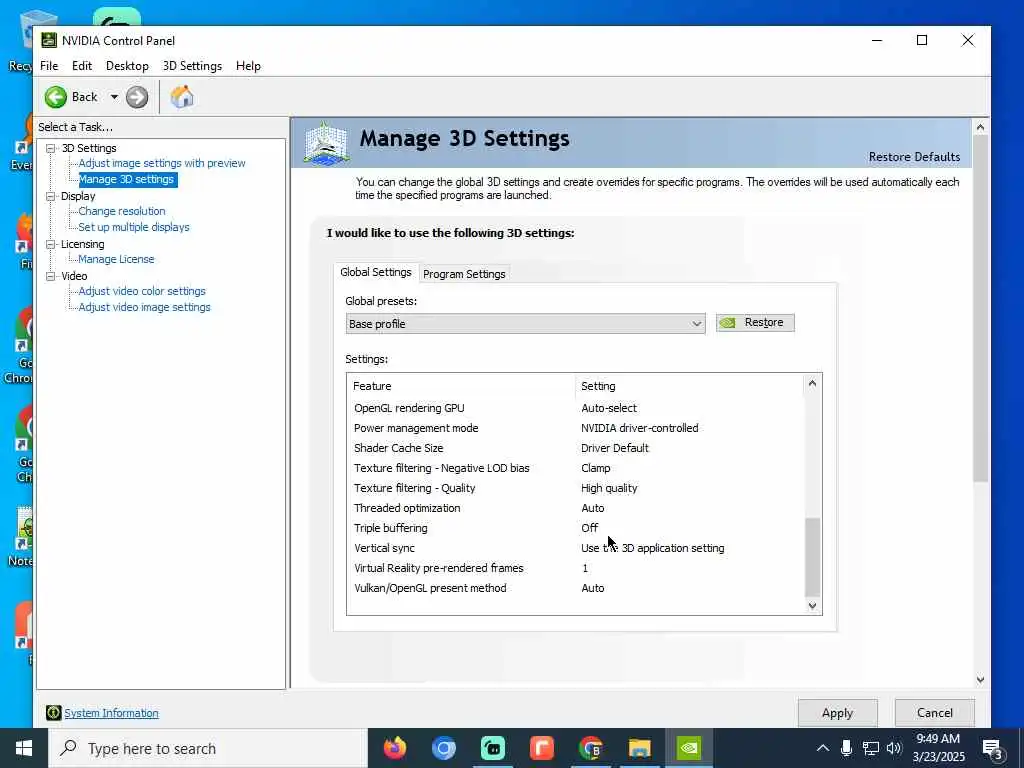The height and width of the screenshot is (768, 1024).
Task: Open Adjust video image settings
Action: [144, 308]
